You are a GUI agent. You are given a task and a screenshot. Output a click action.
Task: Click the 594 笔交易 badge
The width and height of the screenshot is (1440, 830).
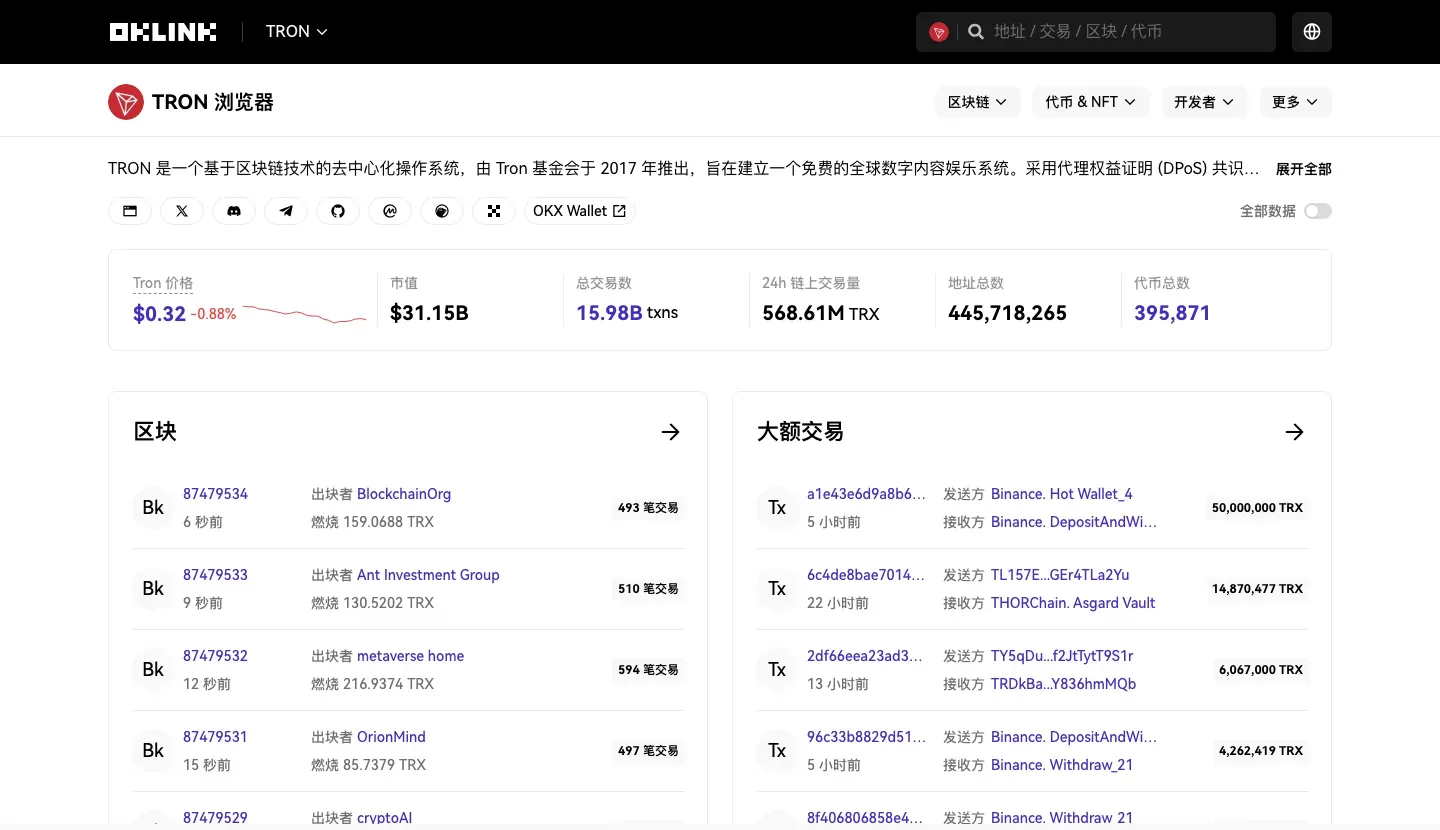coord(648,670)
